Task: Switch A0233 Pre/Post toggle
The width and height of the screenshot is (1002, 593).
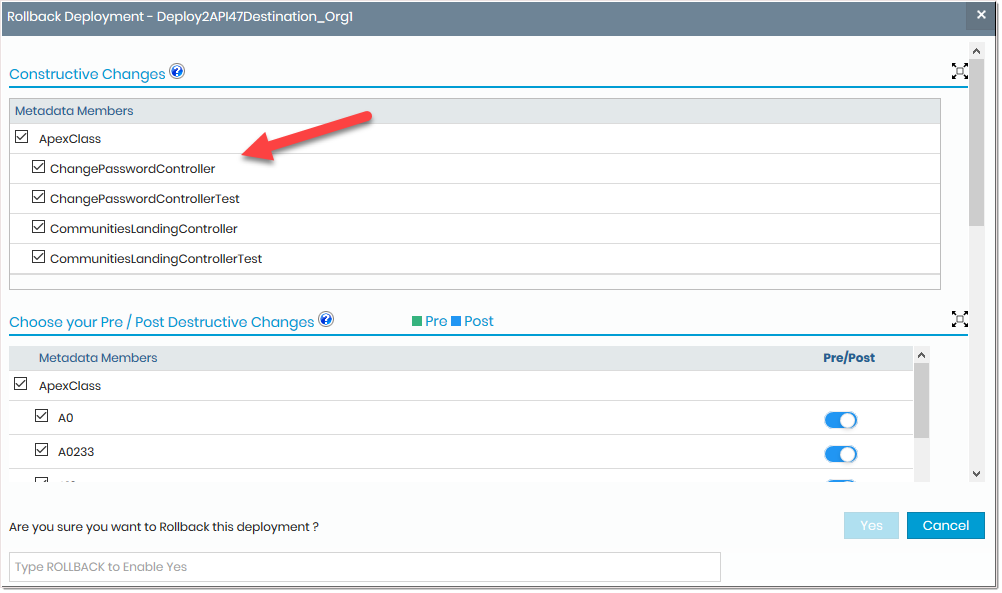Action: pos(840,454)
